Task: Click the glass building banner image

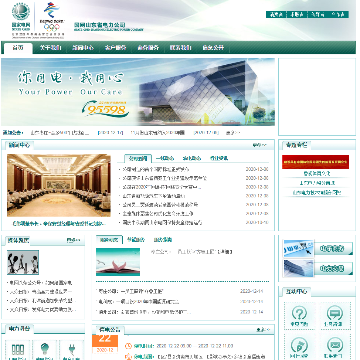Action: pos(207,92)
